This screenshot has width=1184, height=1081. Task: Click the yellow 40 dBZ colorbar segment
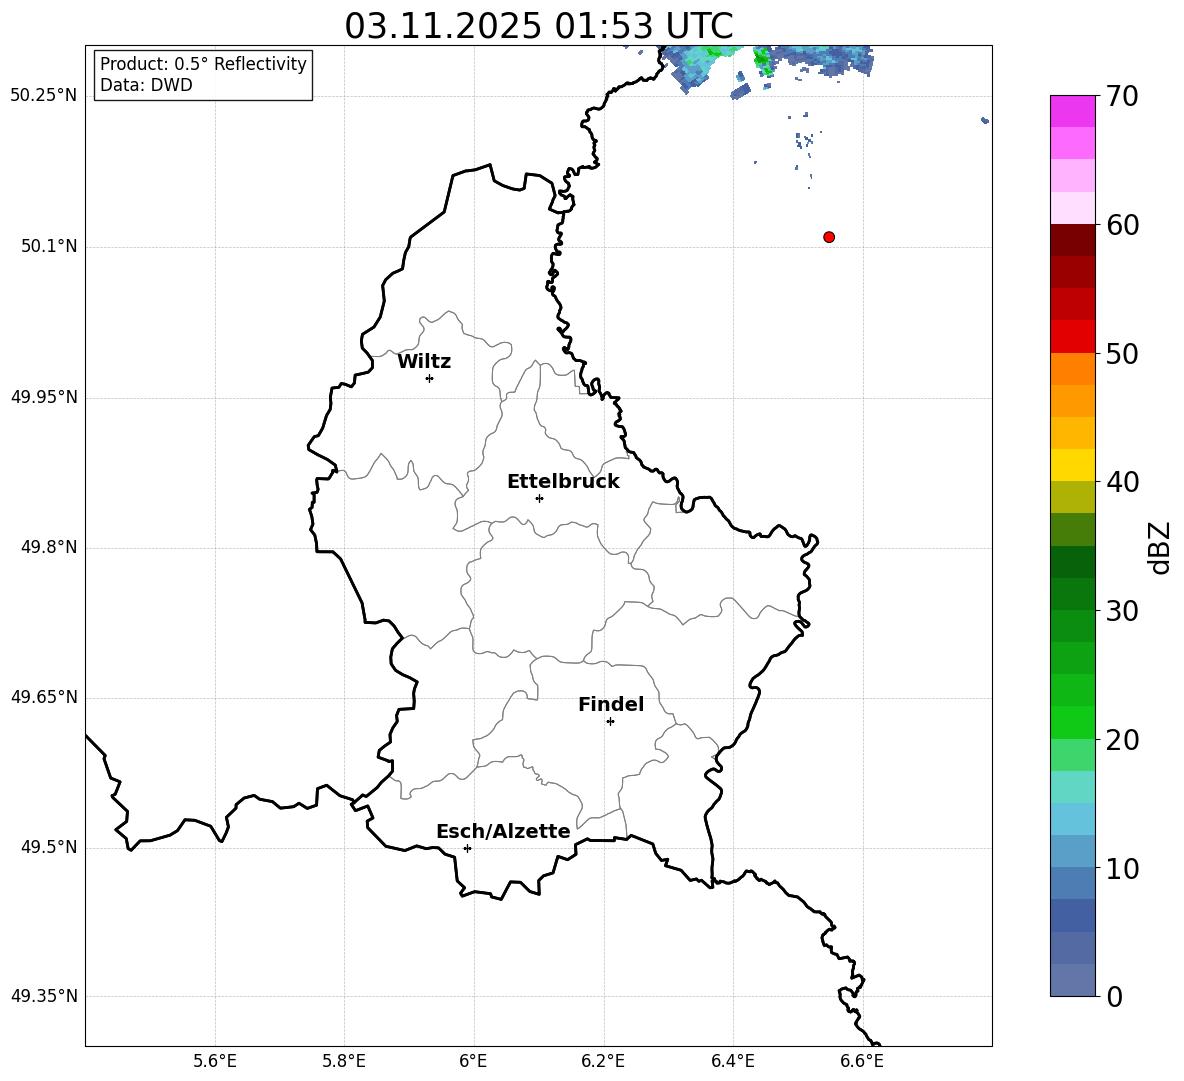(x=1072, y=465)
